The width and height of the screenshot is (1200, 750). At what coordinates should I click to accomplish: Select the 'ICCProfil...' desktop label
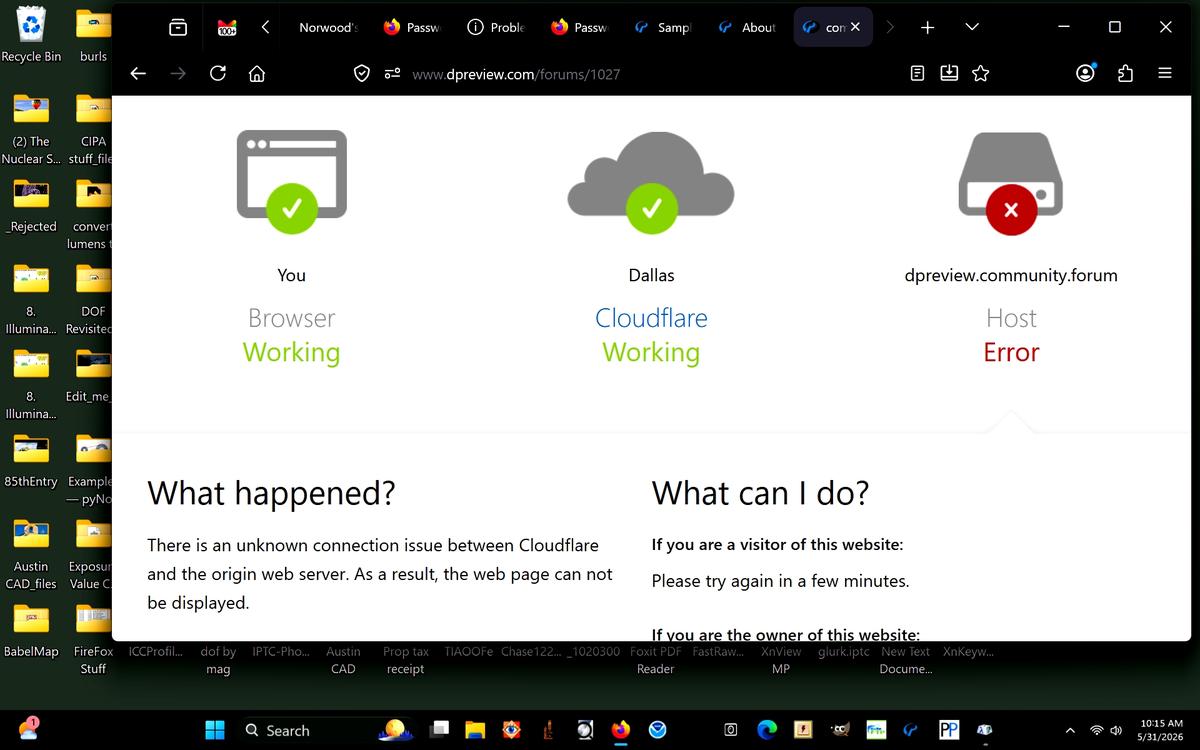pos(156,651)
